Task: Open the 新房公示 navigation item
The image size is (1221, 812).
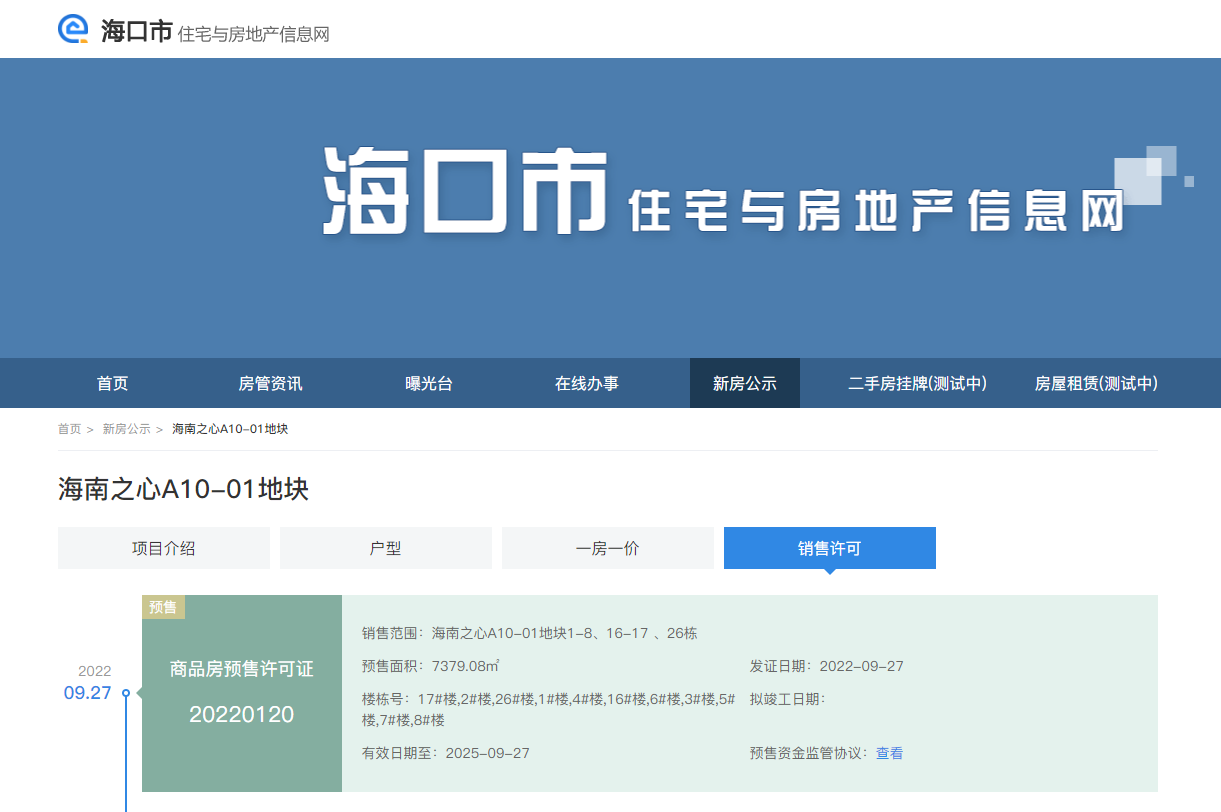Action: click(x=744, y=383)
